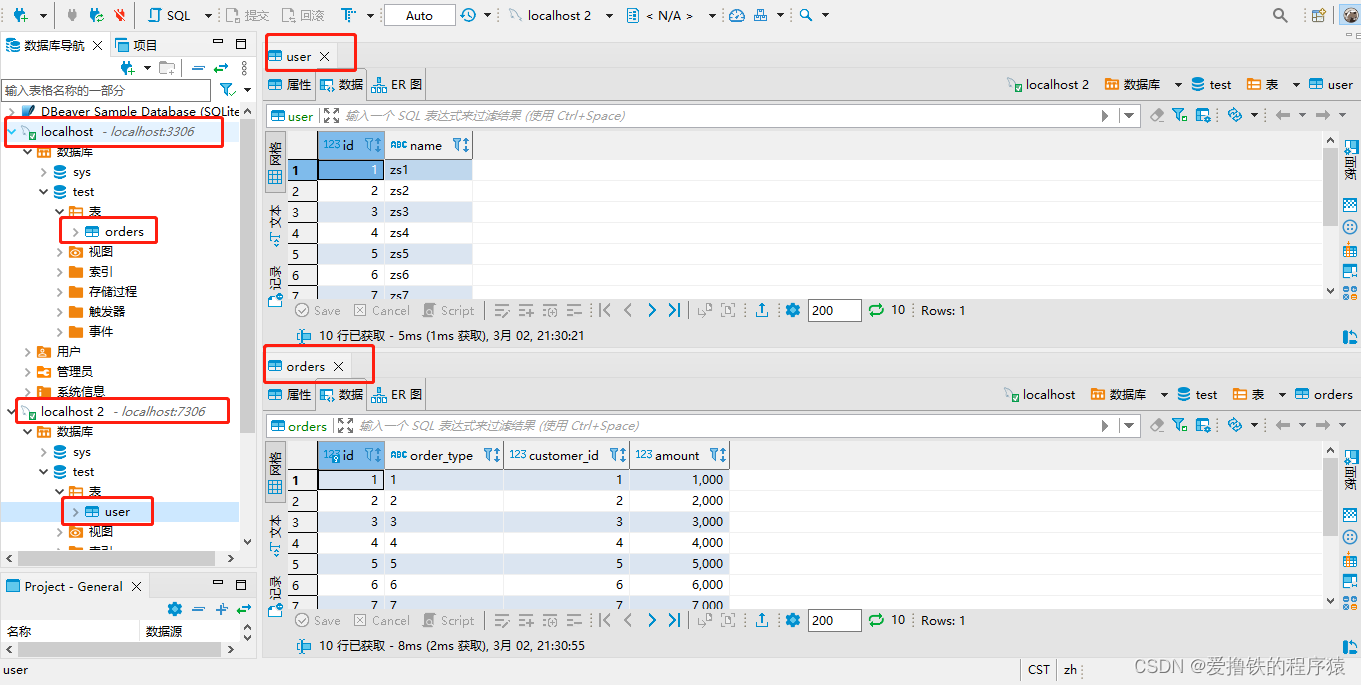
Task: Click the test breadcrumb in user editor
Action: pos(1210,85)
